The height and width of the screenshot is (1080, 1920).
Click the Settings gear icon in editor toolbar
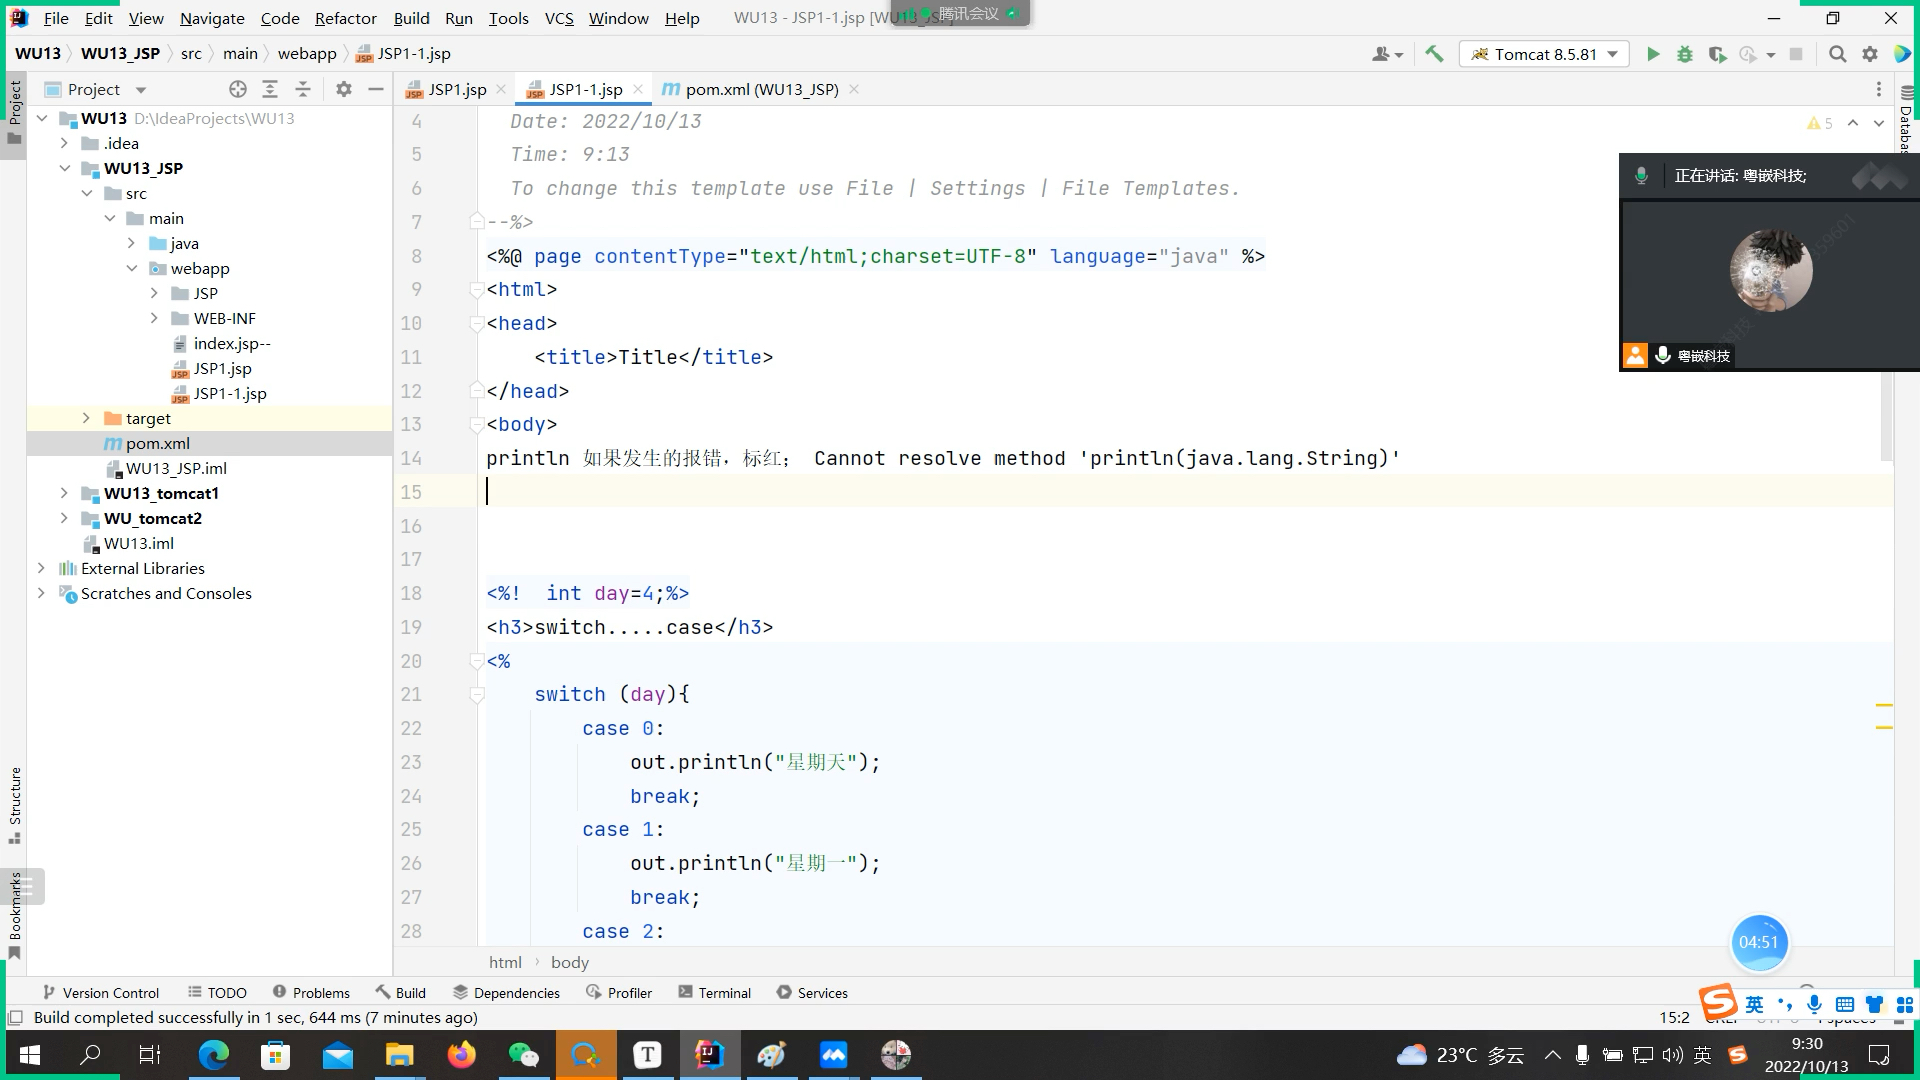point(1871,54)
